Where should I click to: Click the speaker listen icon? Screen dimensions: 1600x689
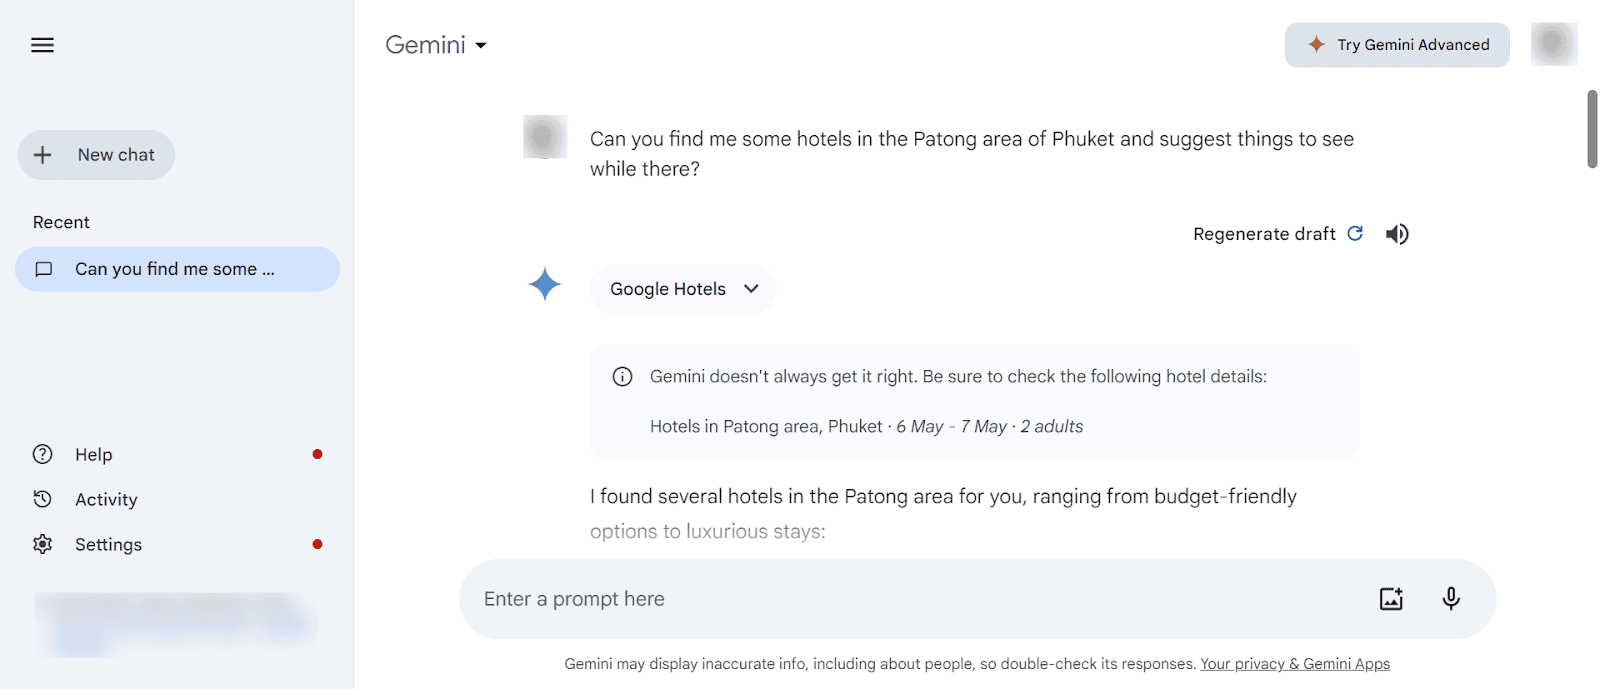(1397, 234)
